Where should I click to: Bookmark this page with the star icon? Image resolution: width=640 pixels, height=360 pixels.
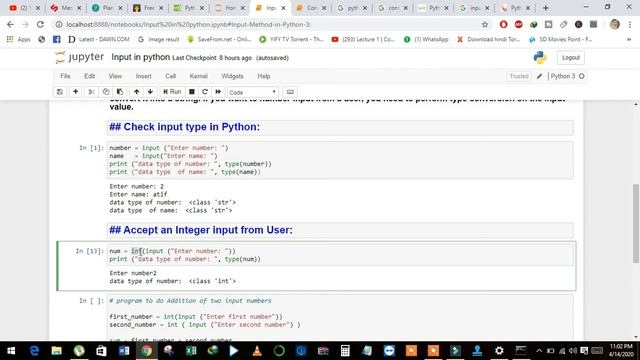(x=484, y=24)
